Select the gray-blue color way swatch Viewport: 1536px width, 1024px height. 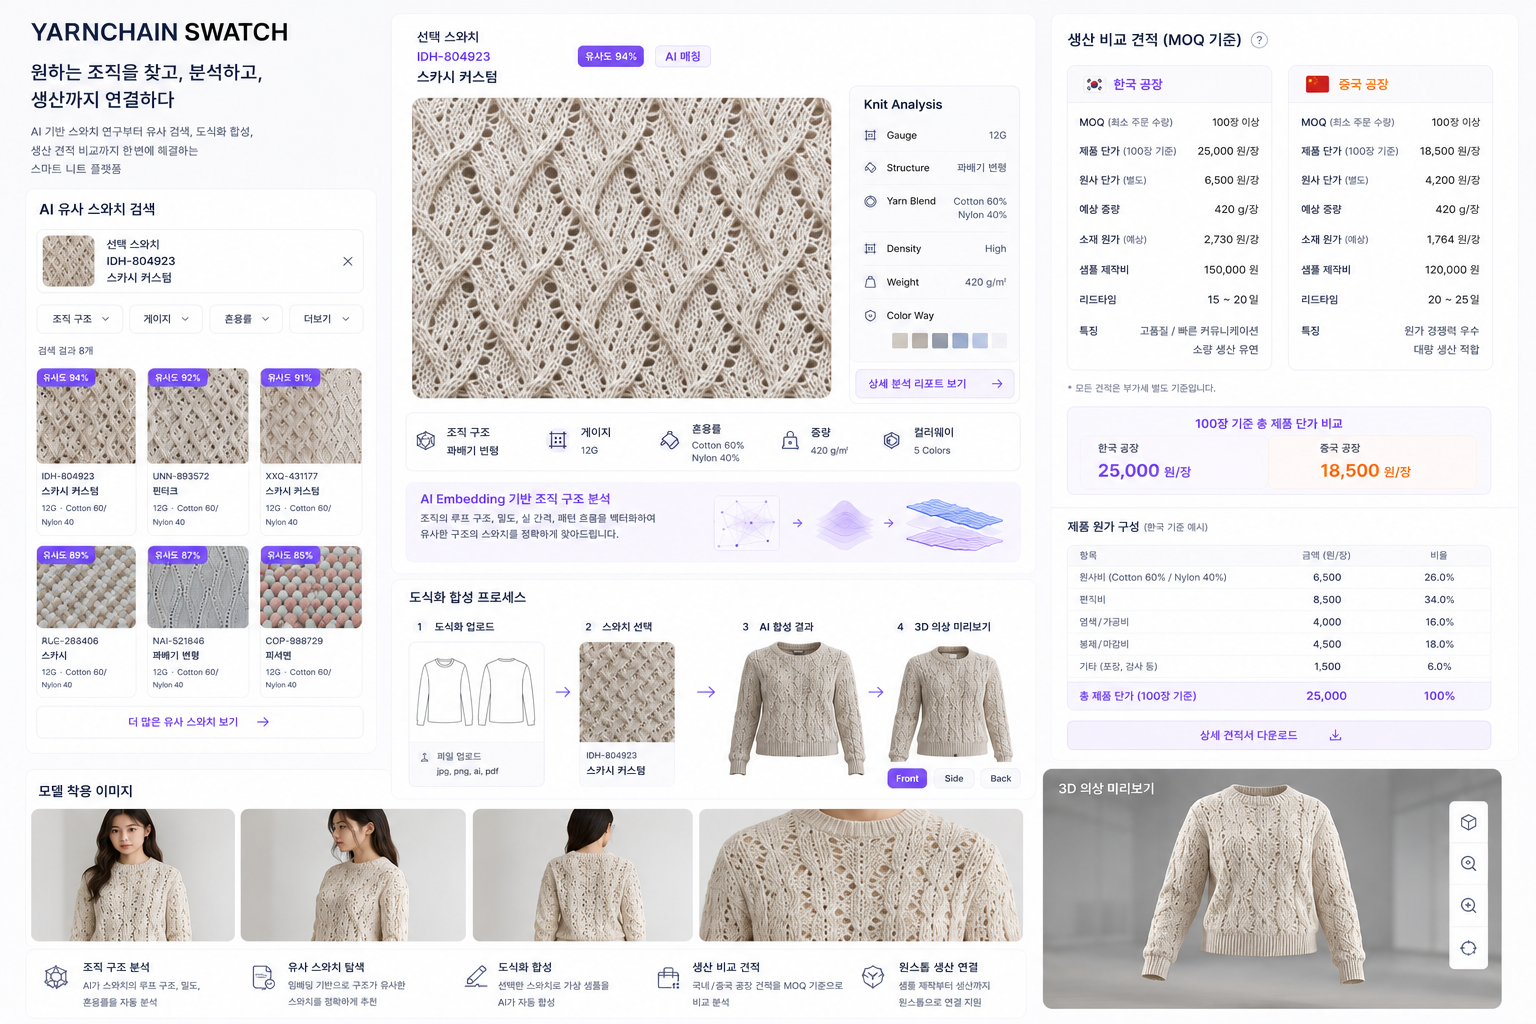940,341
